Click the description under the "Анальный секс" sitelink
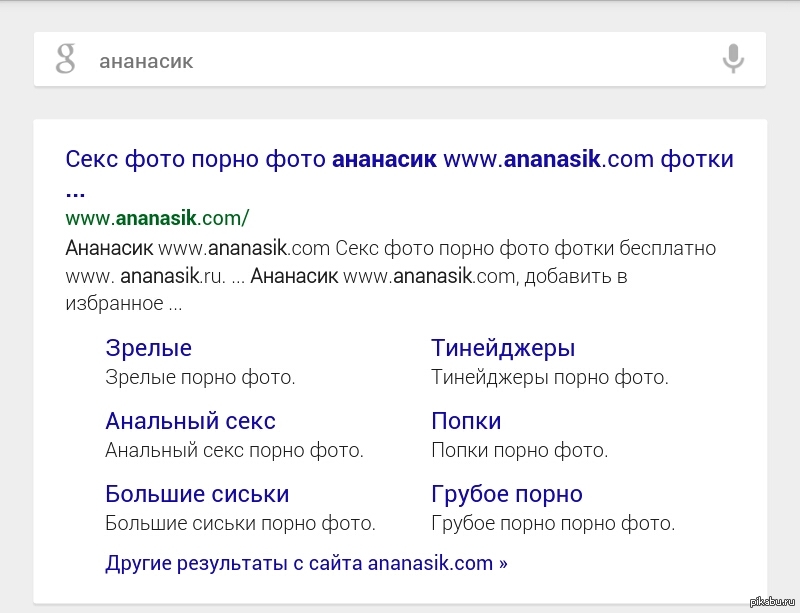 pos(234,451)
